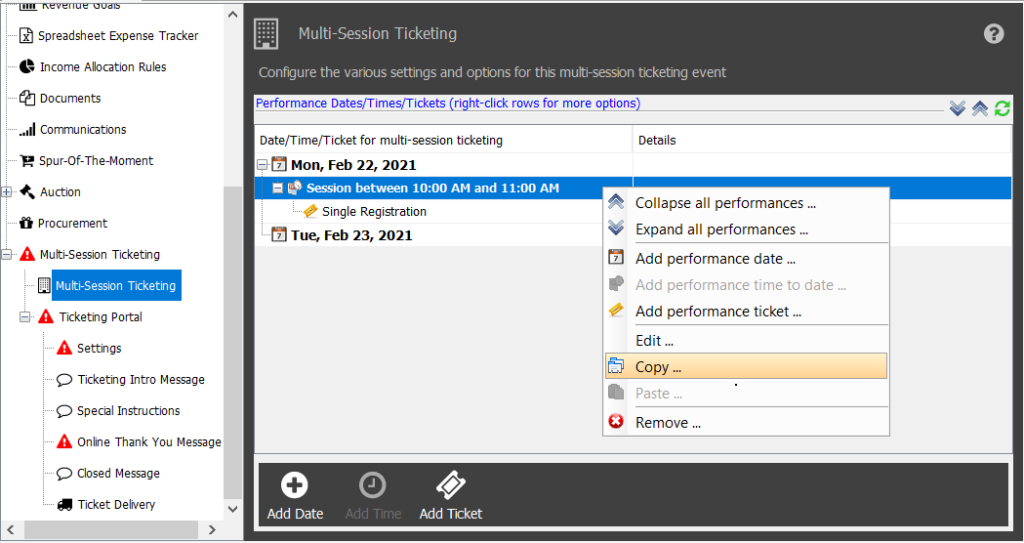This screenshot has width=1024, height=543.
Task: Click Add Date plus icon
Action: click(295, 485)
